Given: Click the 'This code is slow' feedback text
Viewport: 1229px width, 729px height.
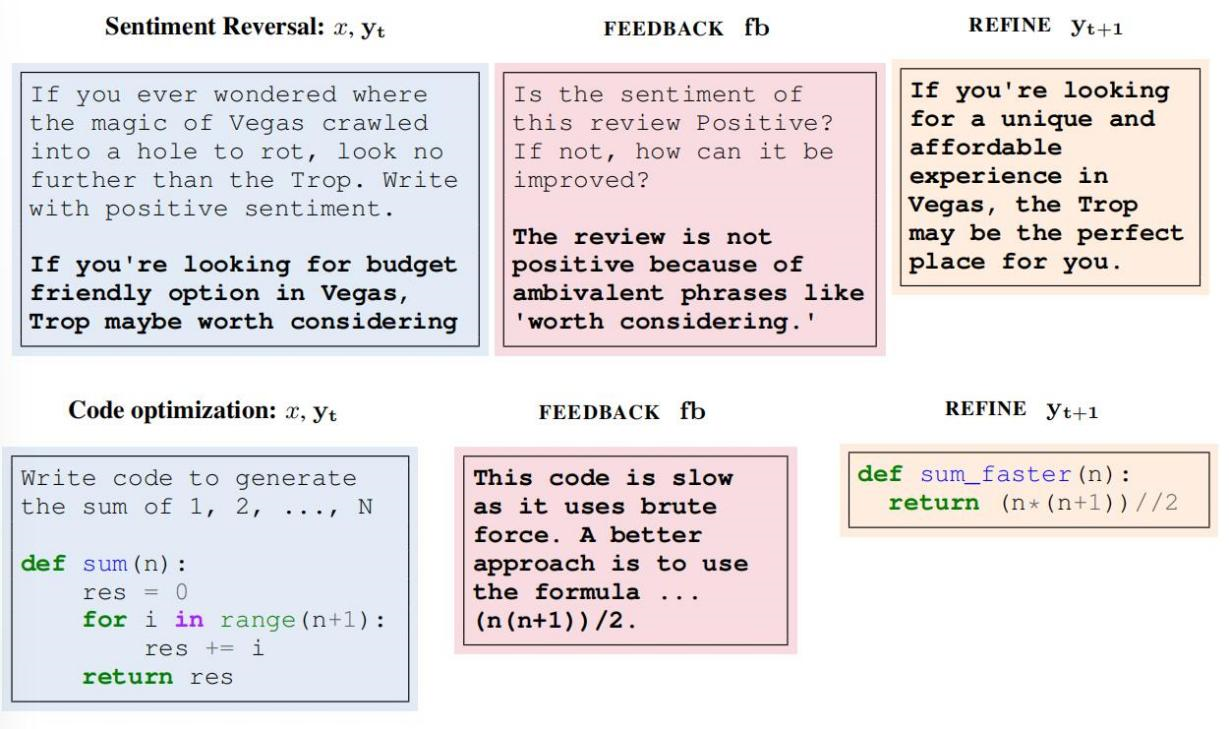Looking at the screenshot, I should [602, 478].
